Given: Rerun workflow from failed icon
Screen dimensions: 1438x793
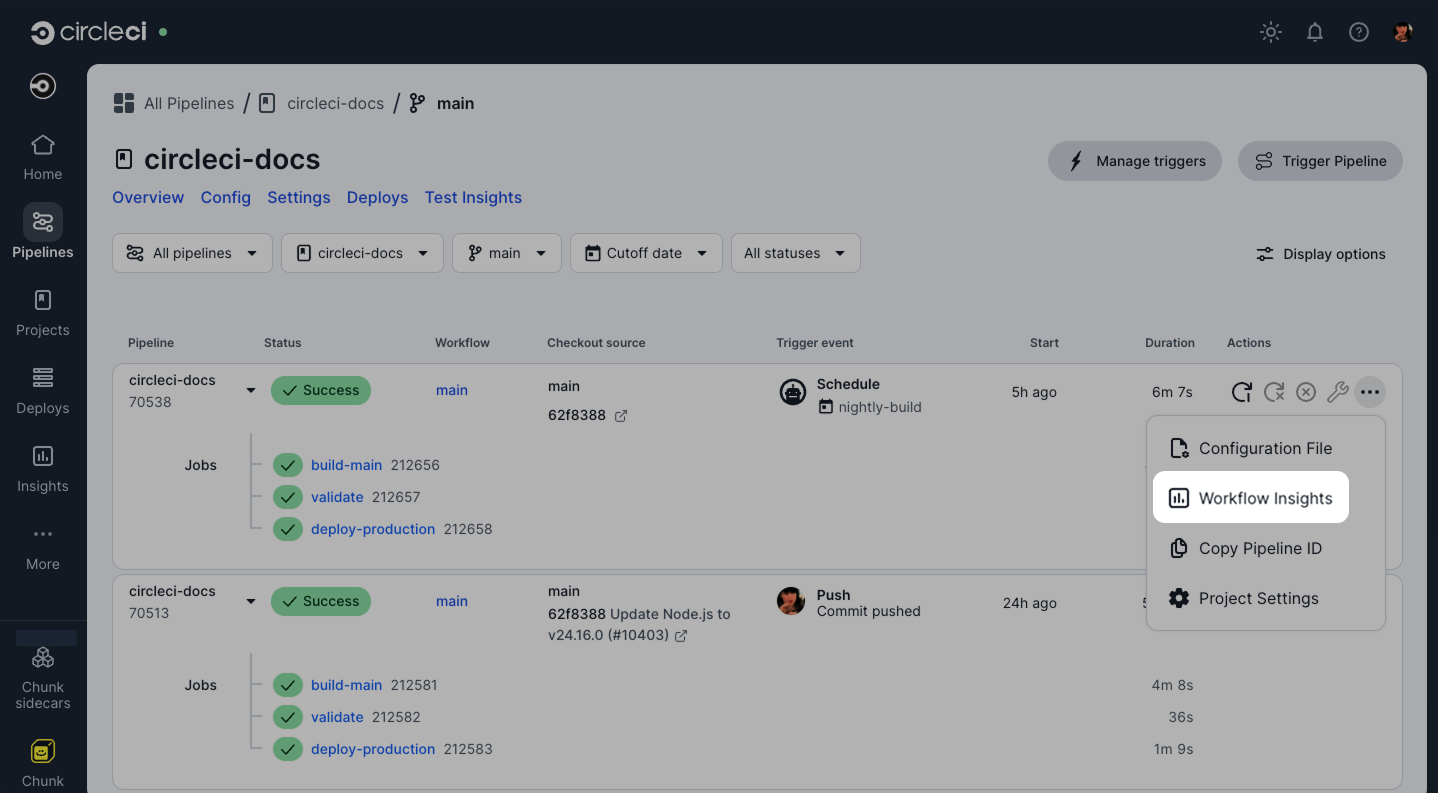Looking at the screenshot, I should (1274, 392).
